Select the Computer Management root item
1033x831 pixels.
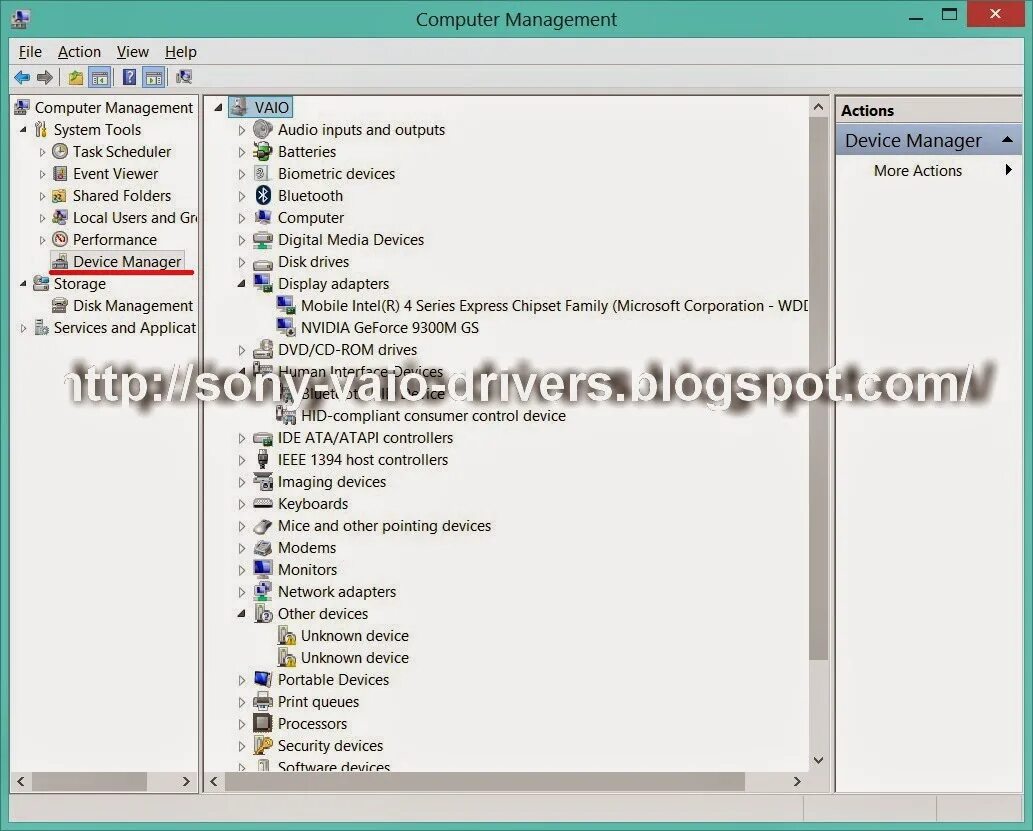[x=113, y=107]
